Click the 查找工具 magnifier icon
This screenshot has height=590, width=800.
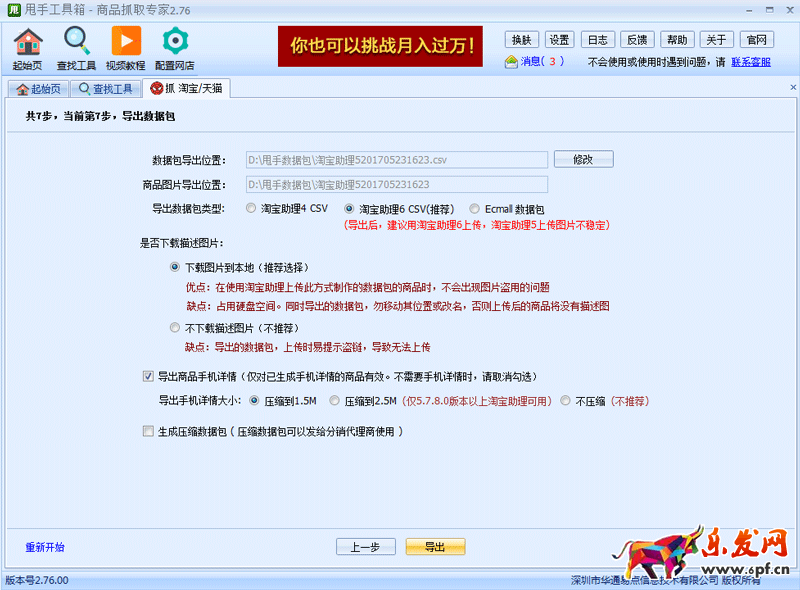[77, 42]
